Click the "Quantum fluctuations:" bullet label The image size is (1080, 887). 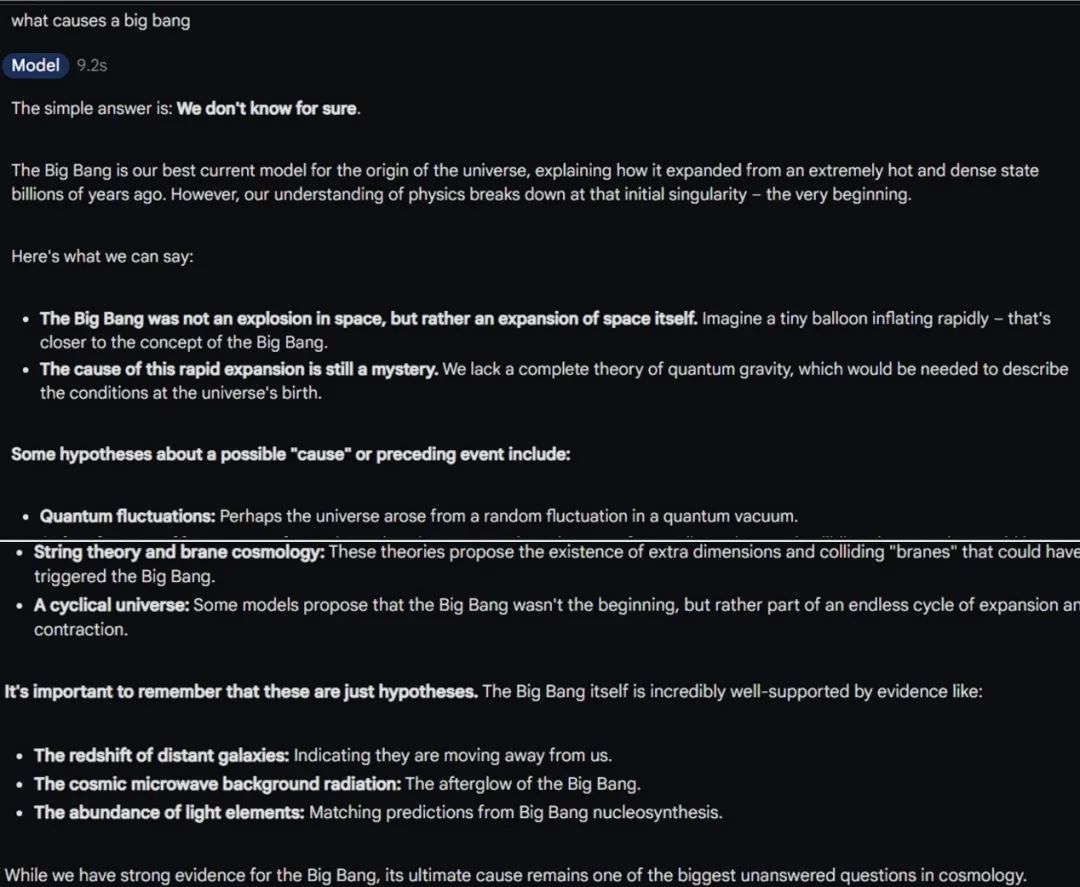click(127, 516)
